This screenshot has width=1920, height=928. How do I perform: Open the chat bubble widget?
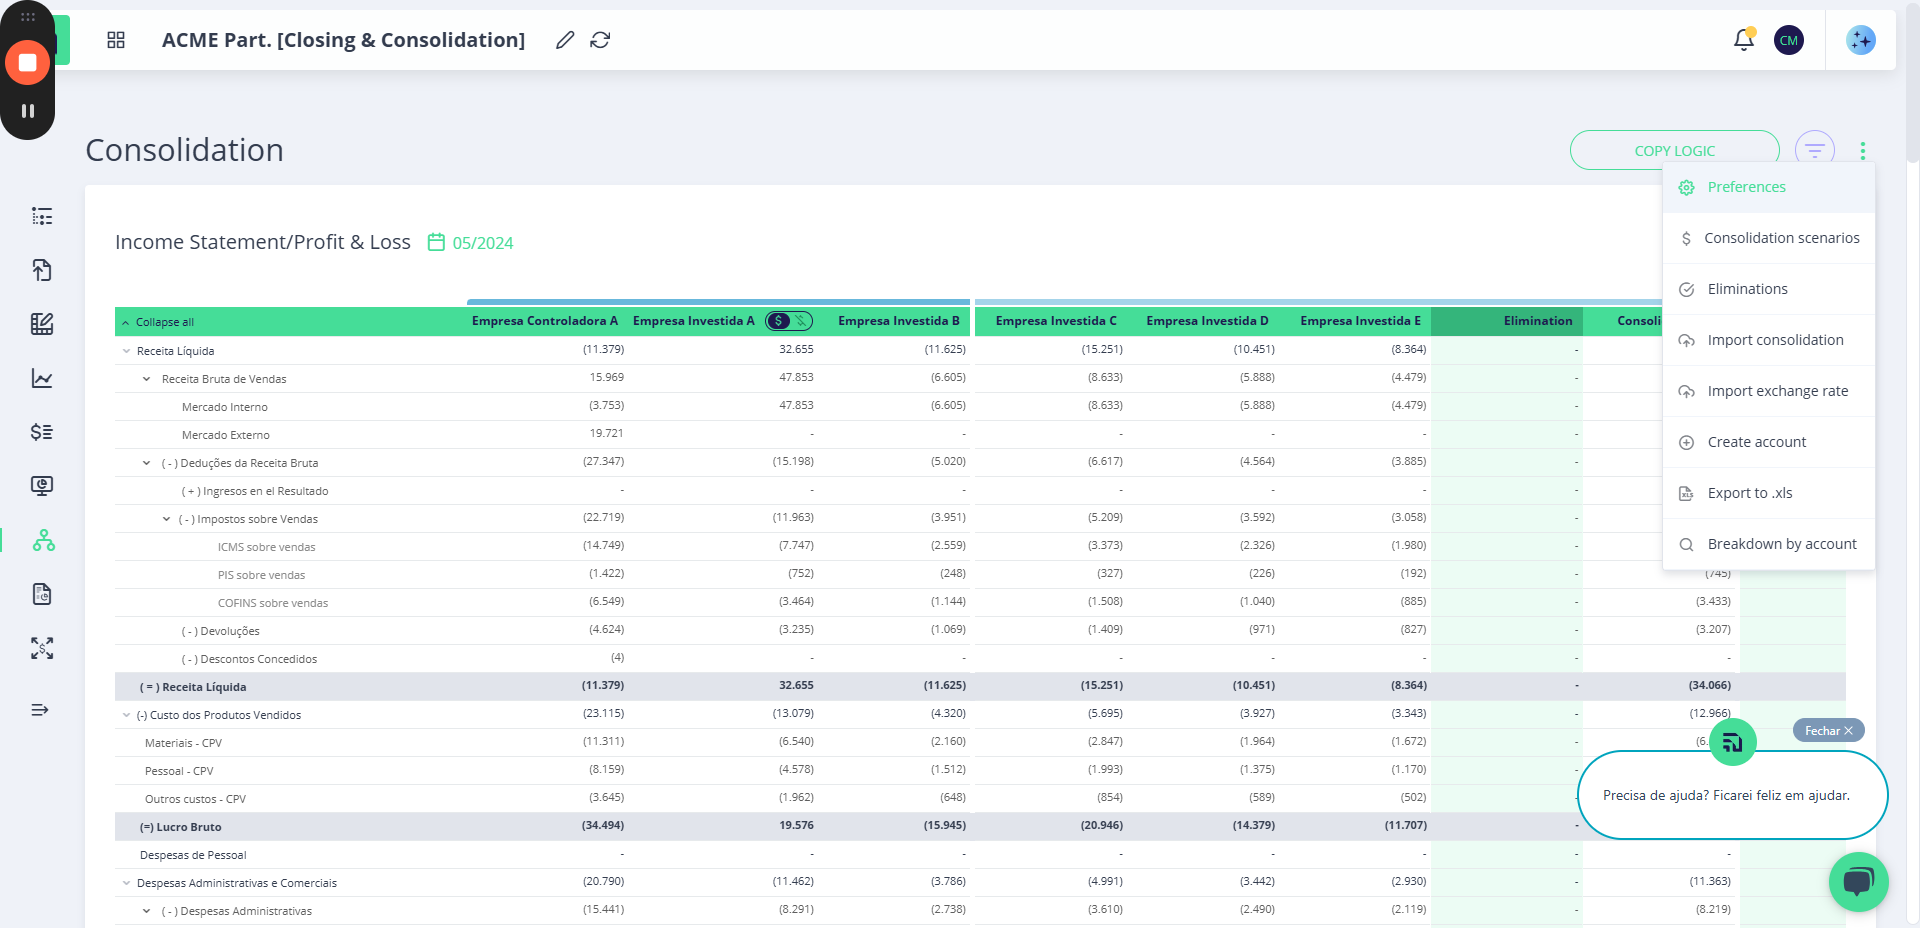tap(1858, 881)
